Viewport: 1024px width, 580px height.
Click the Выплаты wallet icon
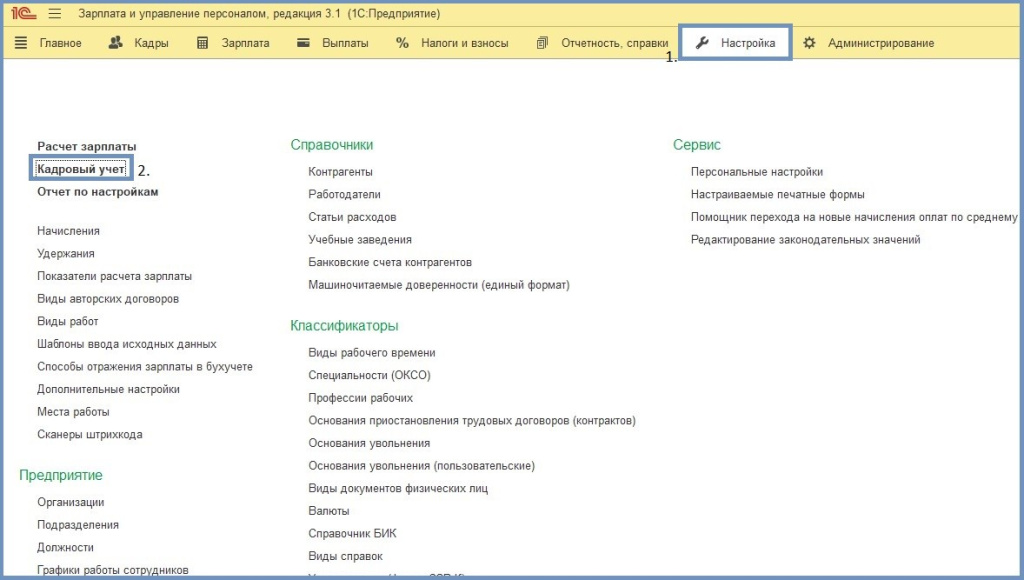pyautogui.click(x=304, y=43)
